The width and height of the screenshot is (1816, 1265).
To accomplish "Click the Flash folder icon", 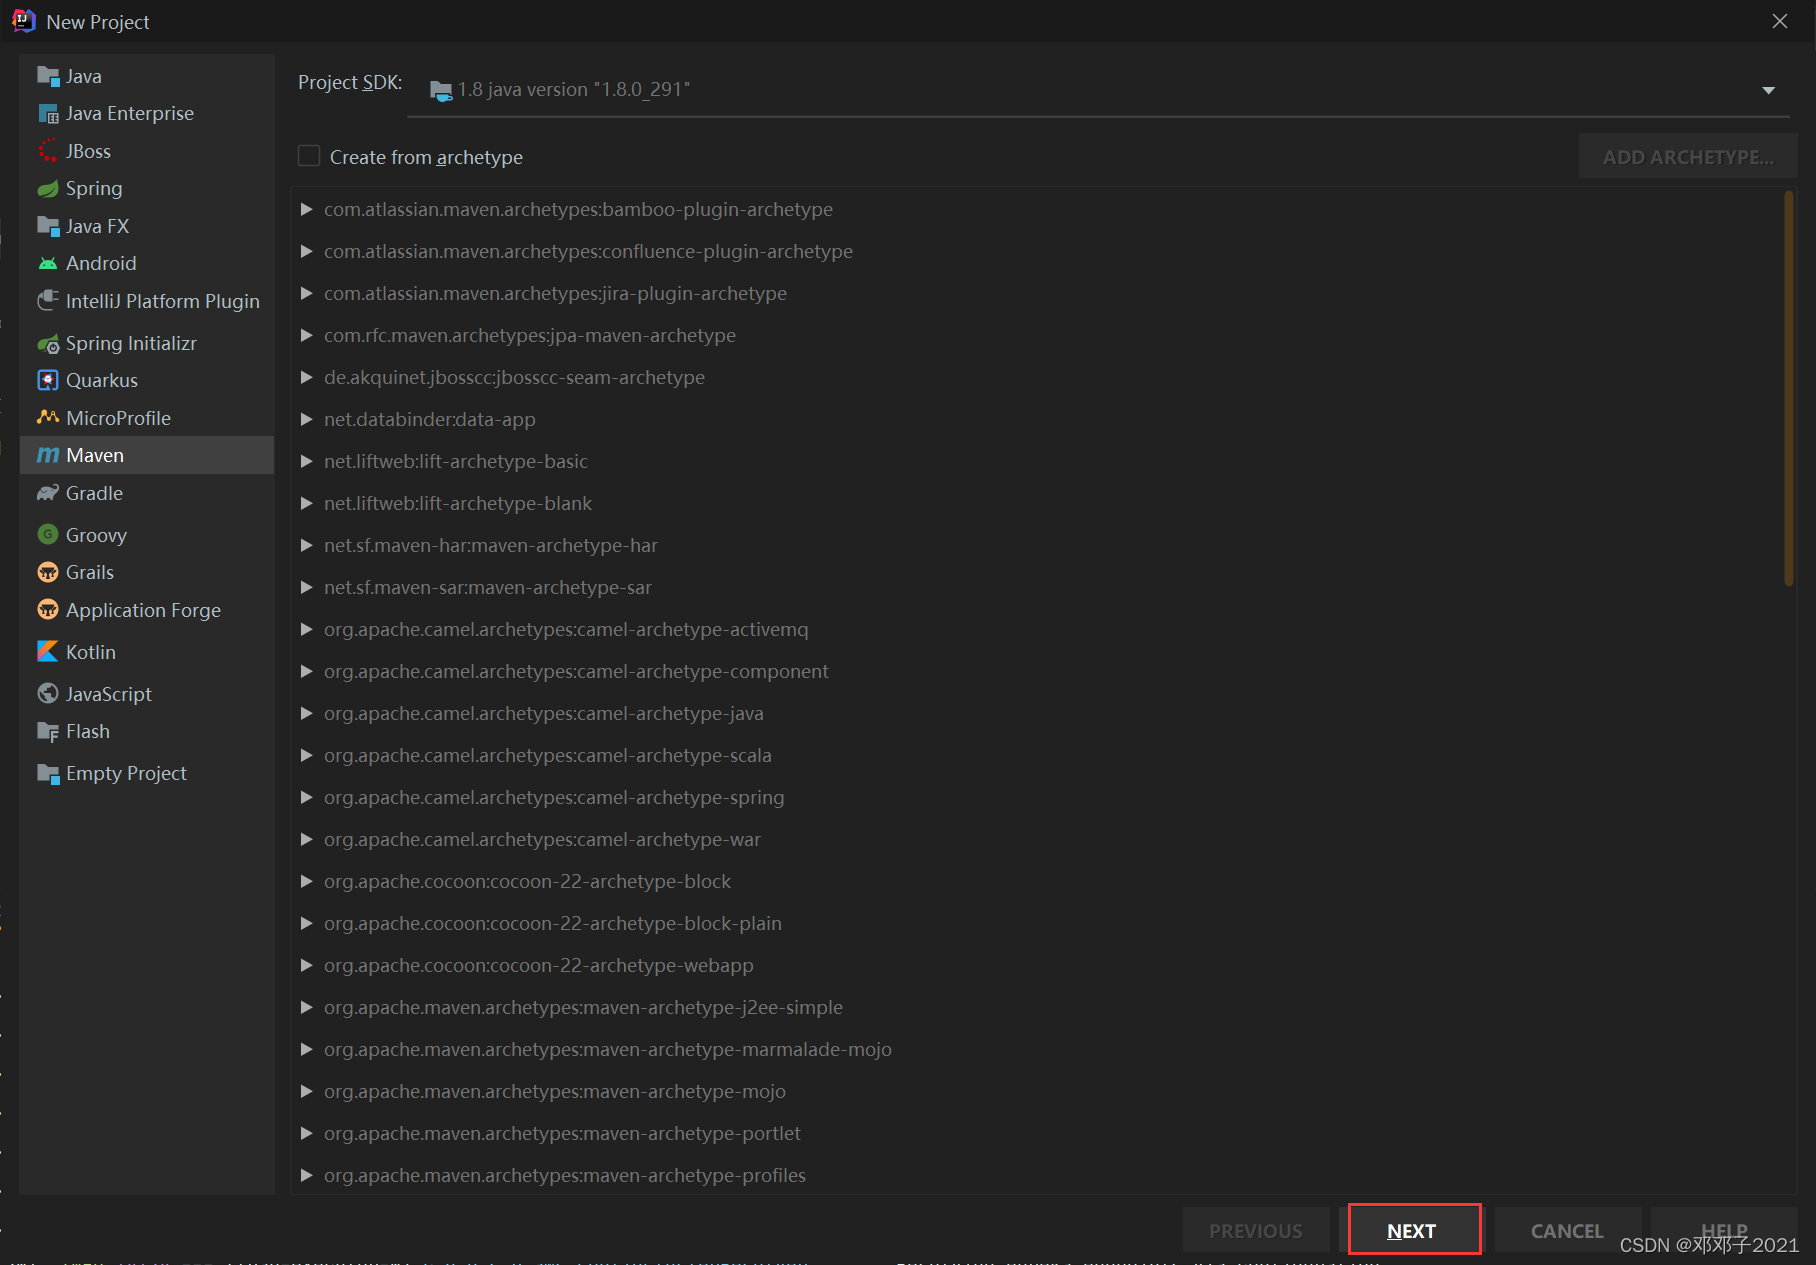I will tap(48, 732).
